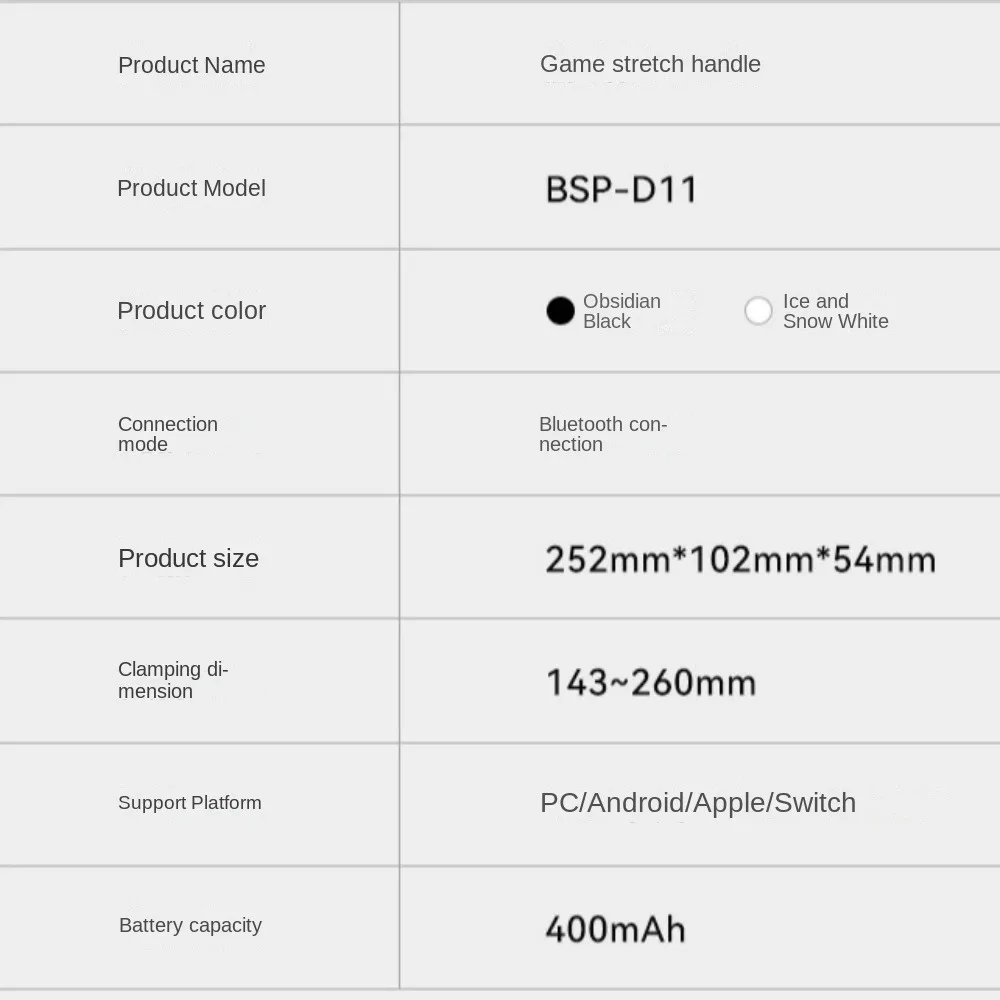Click the PC/Android/Apple/Switch platform text
Screen dimensions: 1000x1000
coord(697,803)
